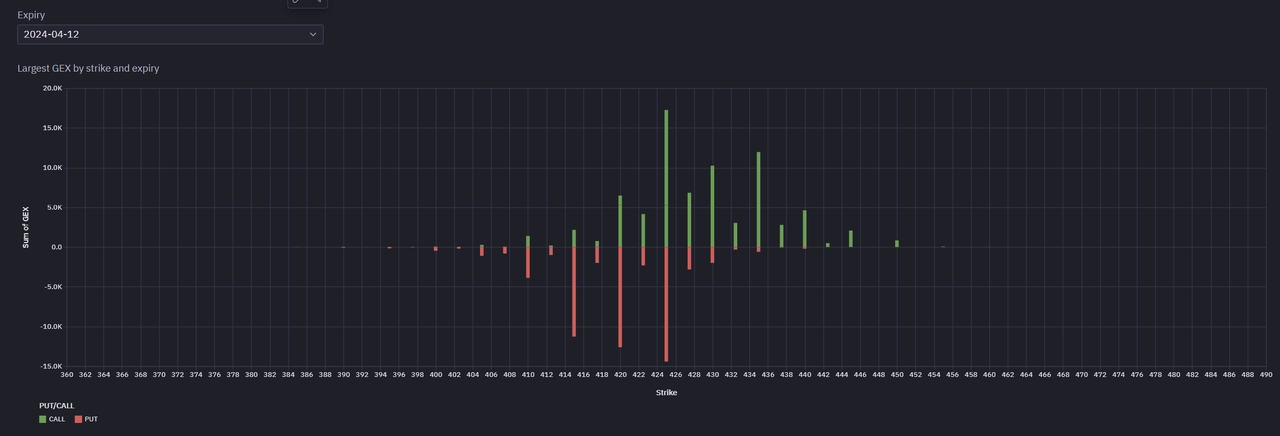This screenshot has width=1280, height=436.
Task: Click the green call bar at strike 435
Action: [x=758, y=200]
